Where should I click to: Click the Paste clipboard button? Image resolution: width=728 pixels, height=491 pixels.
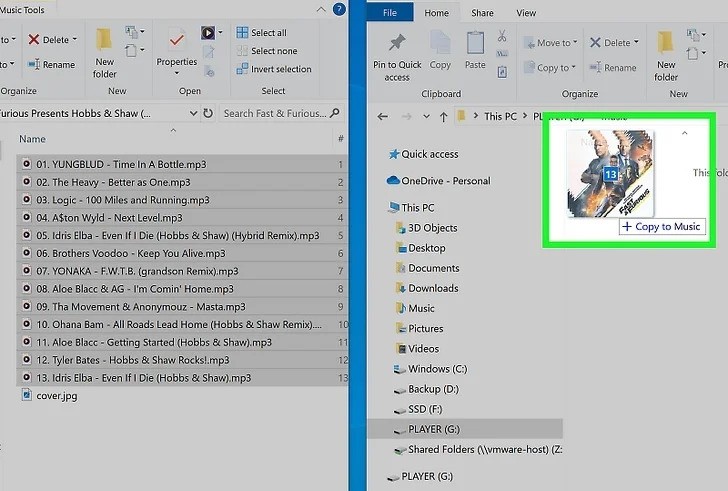click(x=475, y=50)
